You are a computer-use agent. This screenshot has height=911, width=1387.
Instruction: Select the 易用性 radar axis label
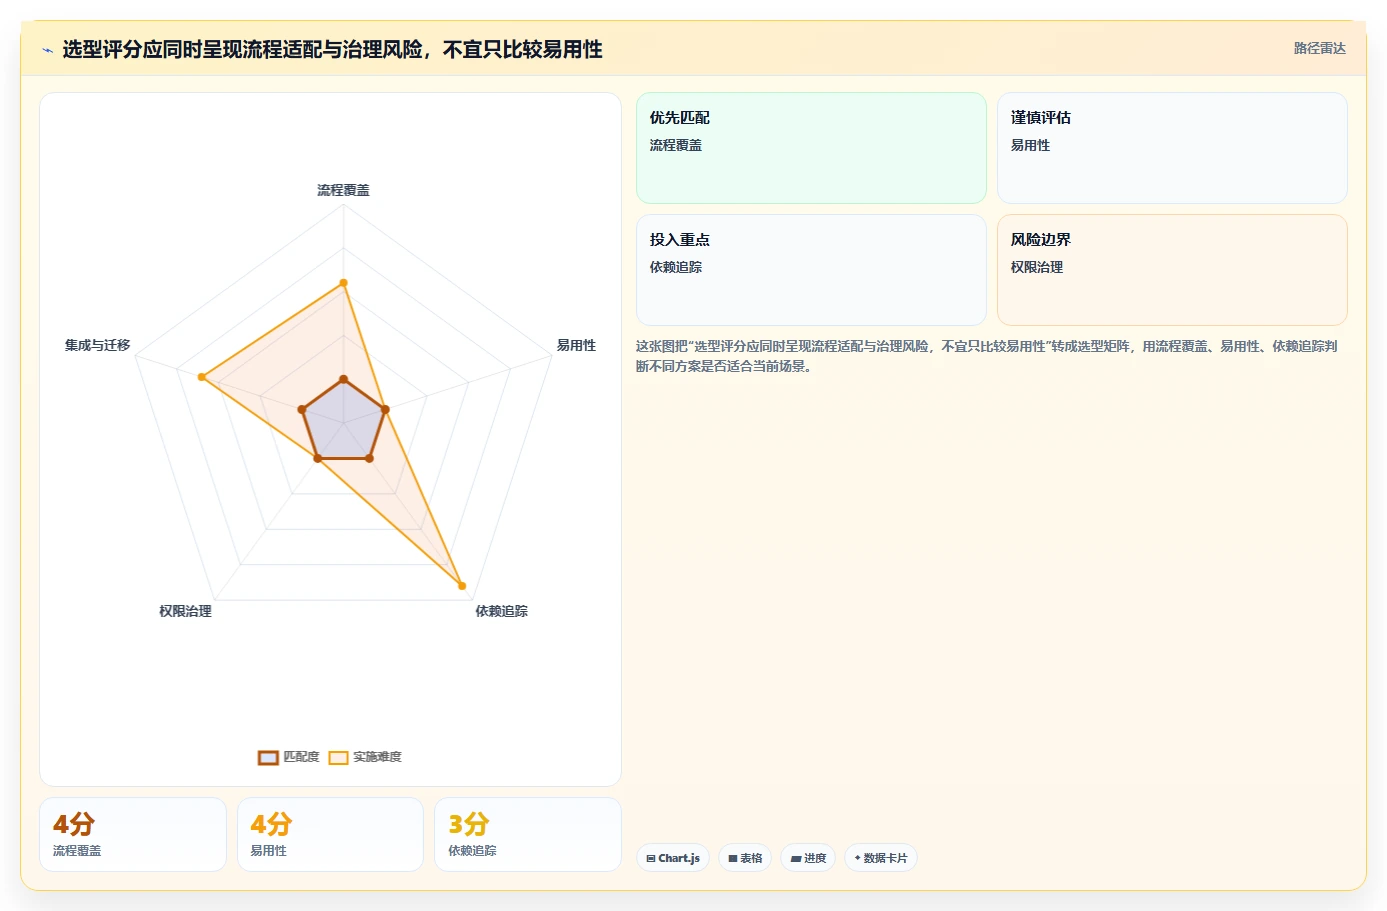[576, 345]
